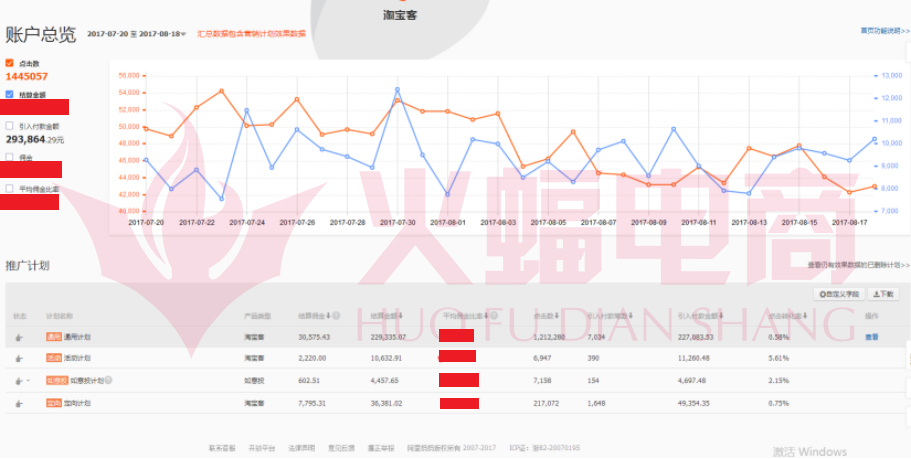The image size is (911, 459).
Task: Click 结算佣金 value 30,575.43
Action: [314, 337]
